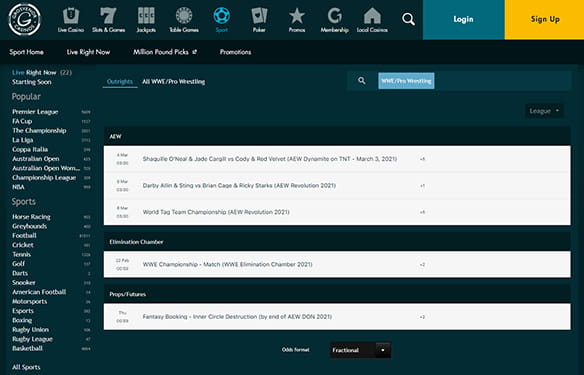Select Esports in sports list
This screenshot has width=584, height=375.
click(x=23, y=311)
